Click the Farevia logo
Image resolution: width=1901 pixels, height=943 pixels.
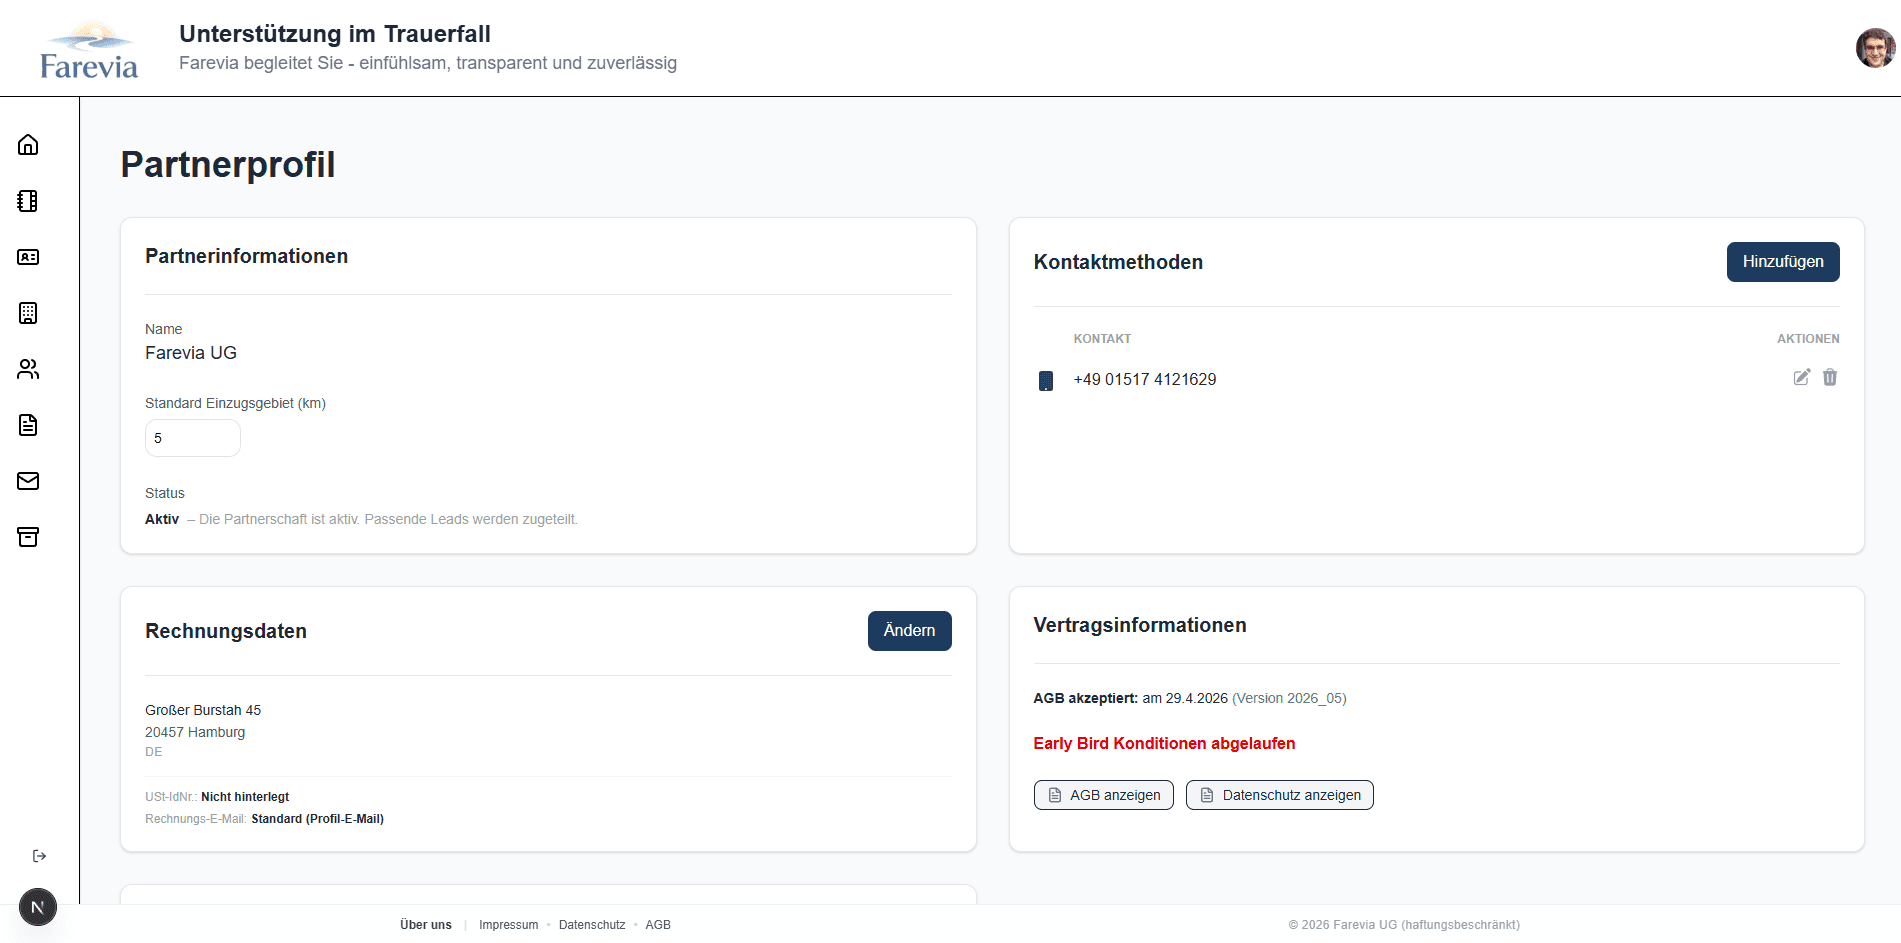[x=89, y=50]
